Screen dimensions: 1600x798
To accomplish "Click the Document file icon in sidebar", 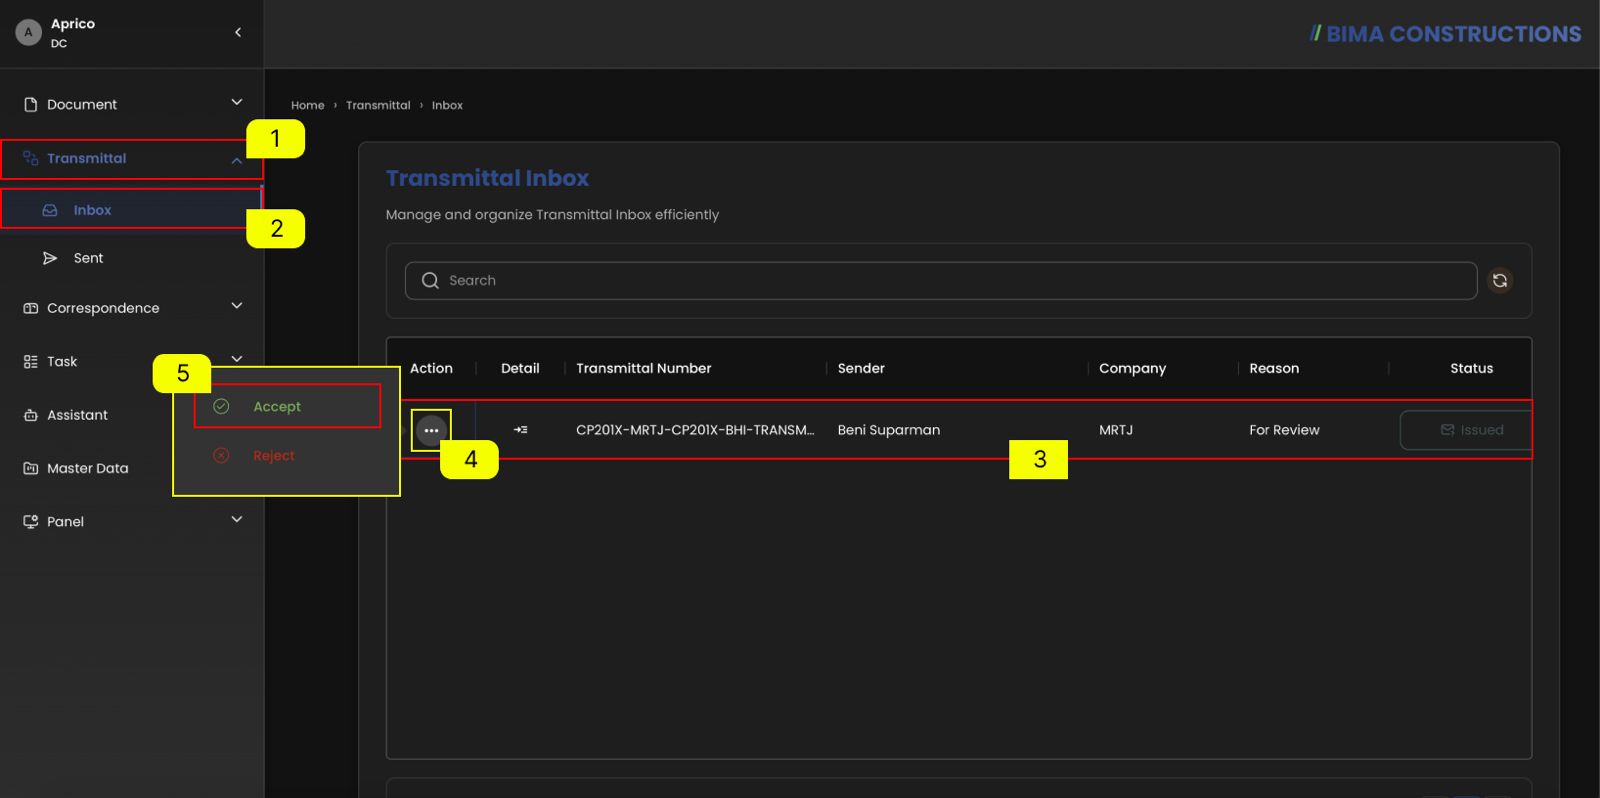I will [31, 104].
